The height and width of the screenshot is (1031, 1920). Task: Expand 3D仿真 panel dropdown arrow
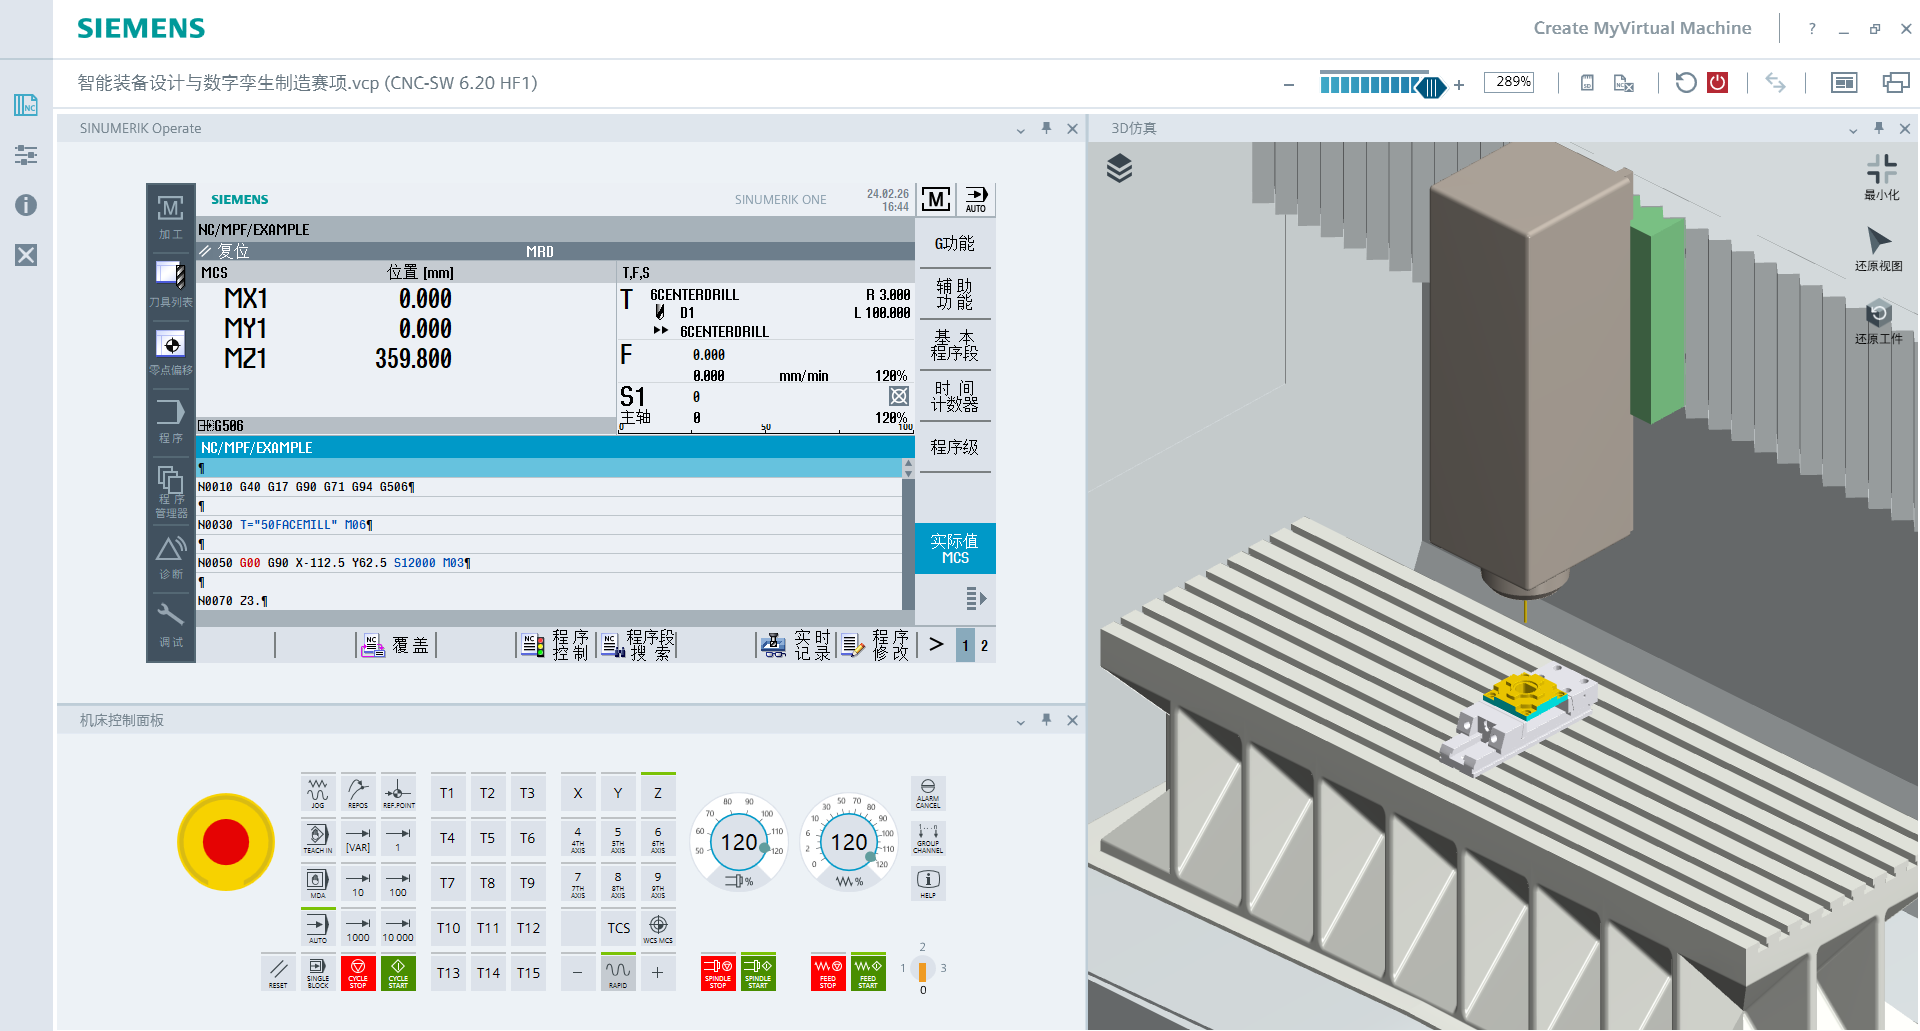click(x=1852, y=130)
